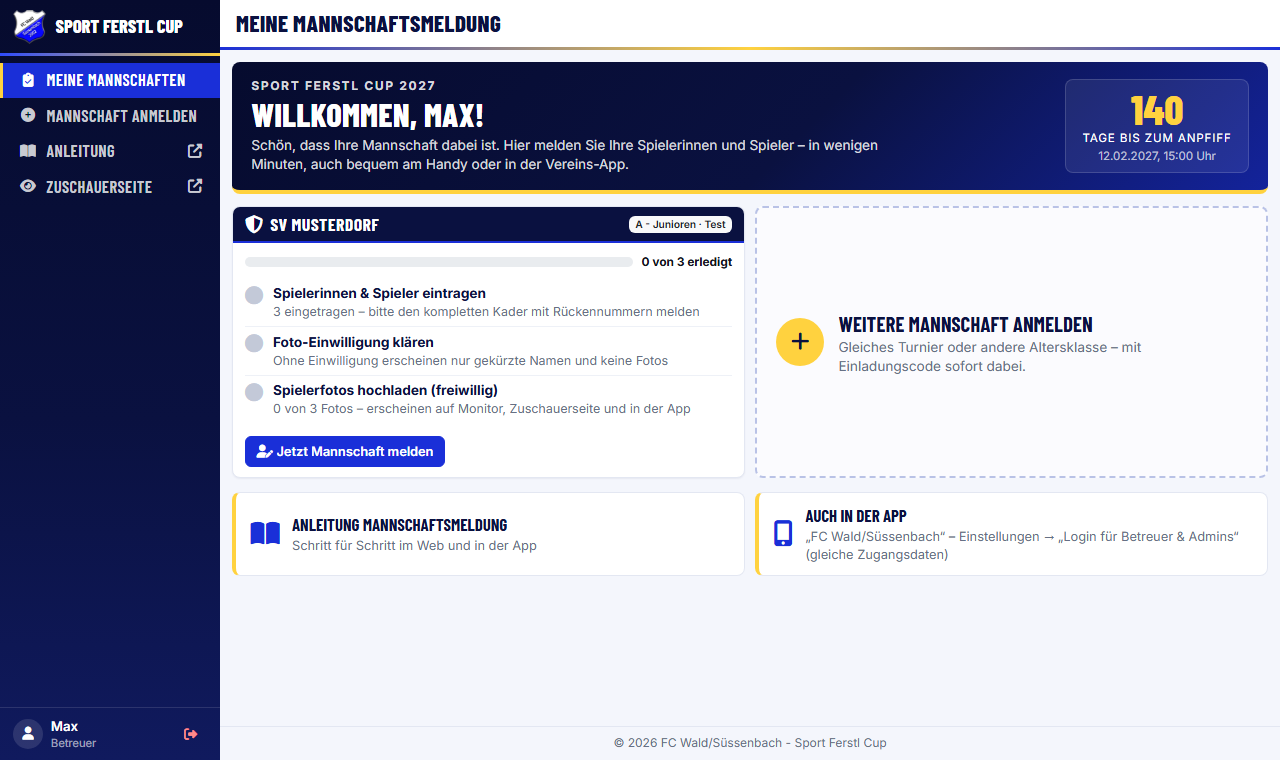Viewport: 1280px width, 760px height.
Task: Go to Zuschauerseite from the sidebar
Action: click(x=110, y=186)
